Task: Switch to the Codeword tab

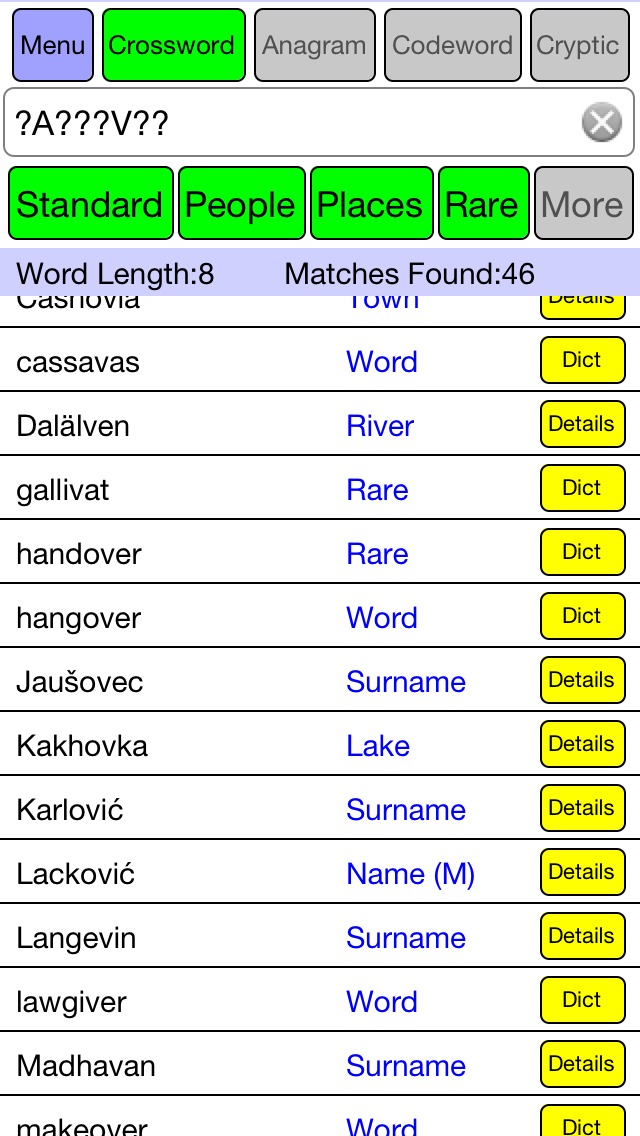Action: pyautogui.click(x=452, y=45)
